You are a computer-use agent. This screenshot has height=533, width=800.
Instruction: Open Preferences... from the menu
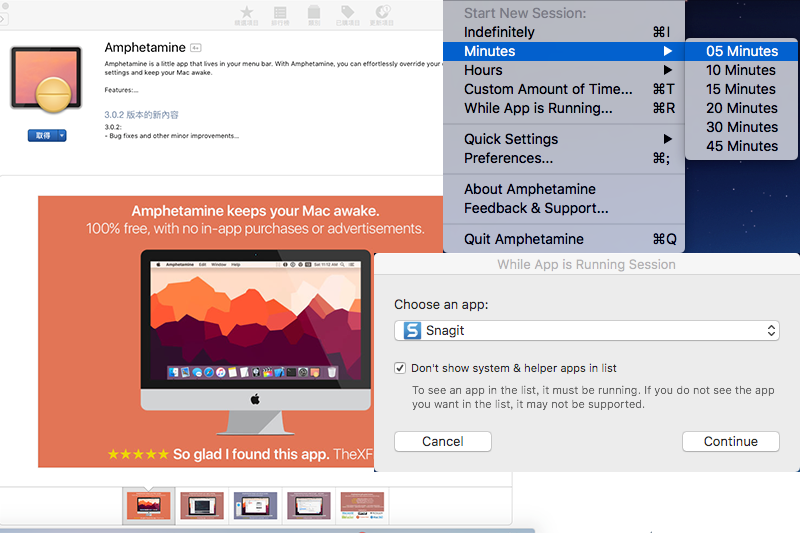[564, 158]
